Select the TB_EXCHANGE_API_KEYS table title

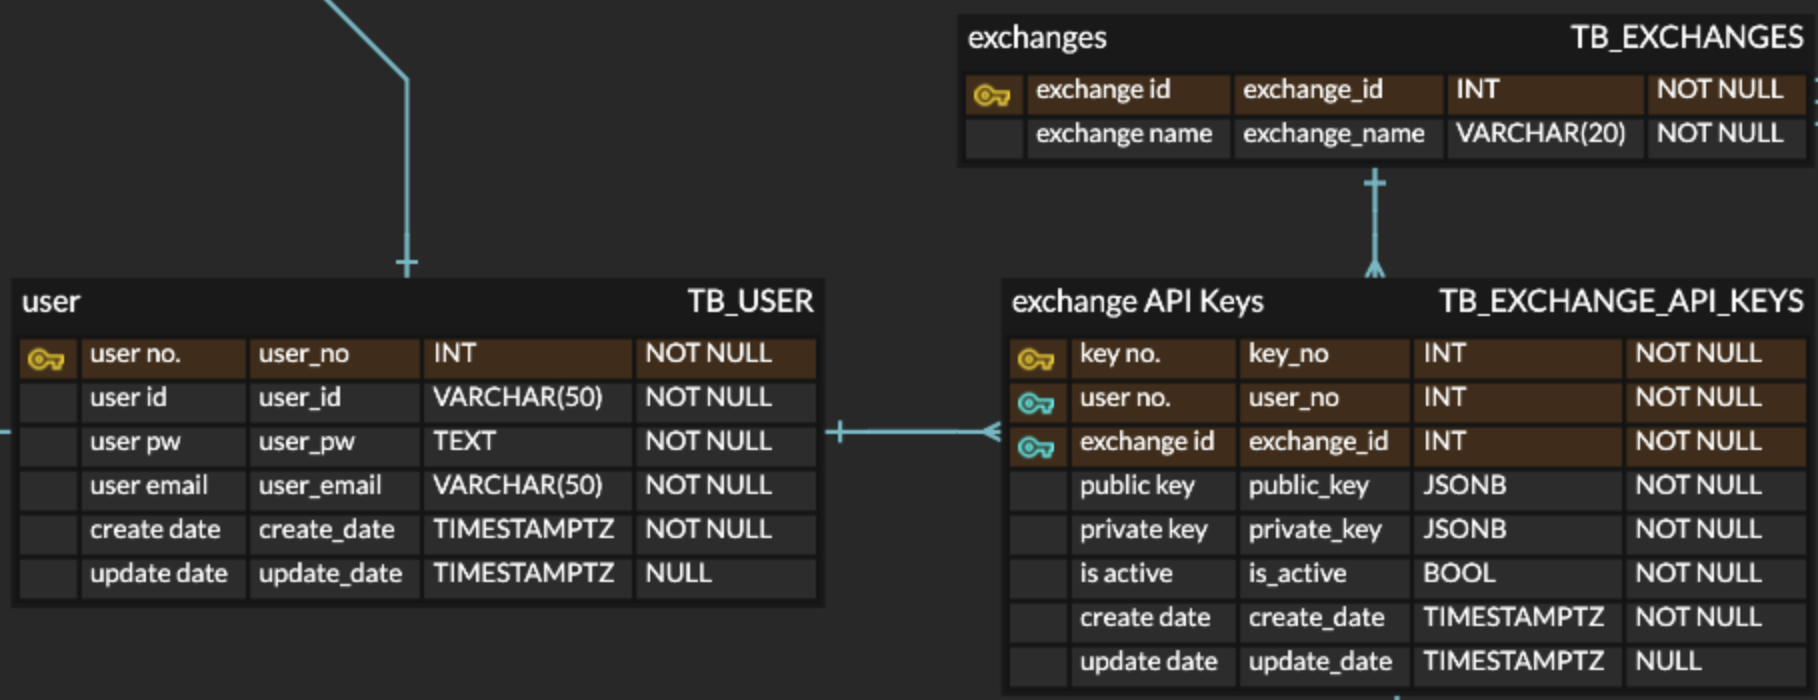(1621, 301)
